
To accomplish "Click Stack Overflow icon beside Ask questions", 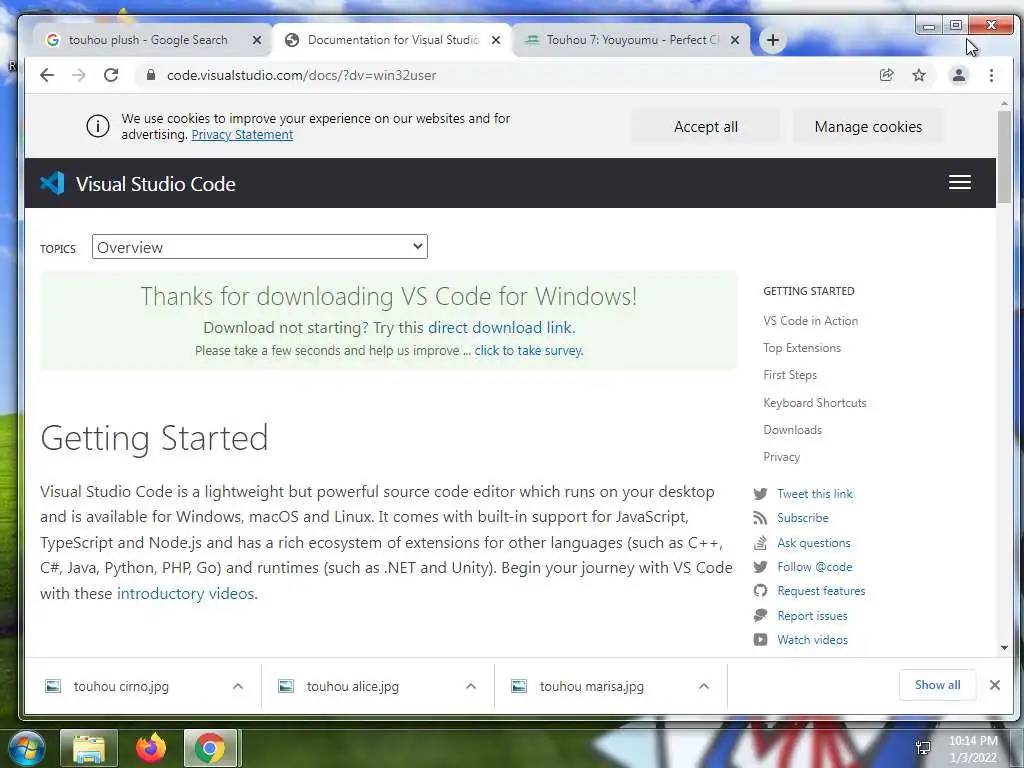I will 760,543.
